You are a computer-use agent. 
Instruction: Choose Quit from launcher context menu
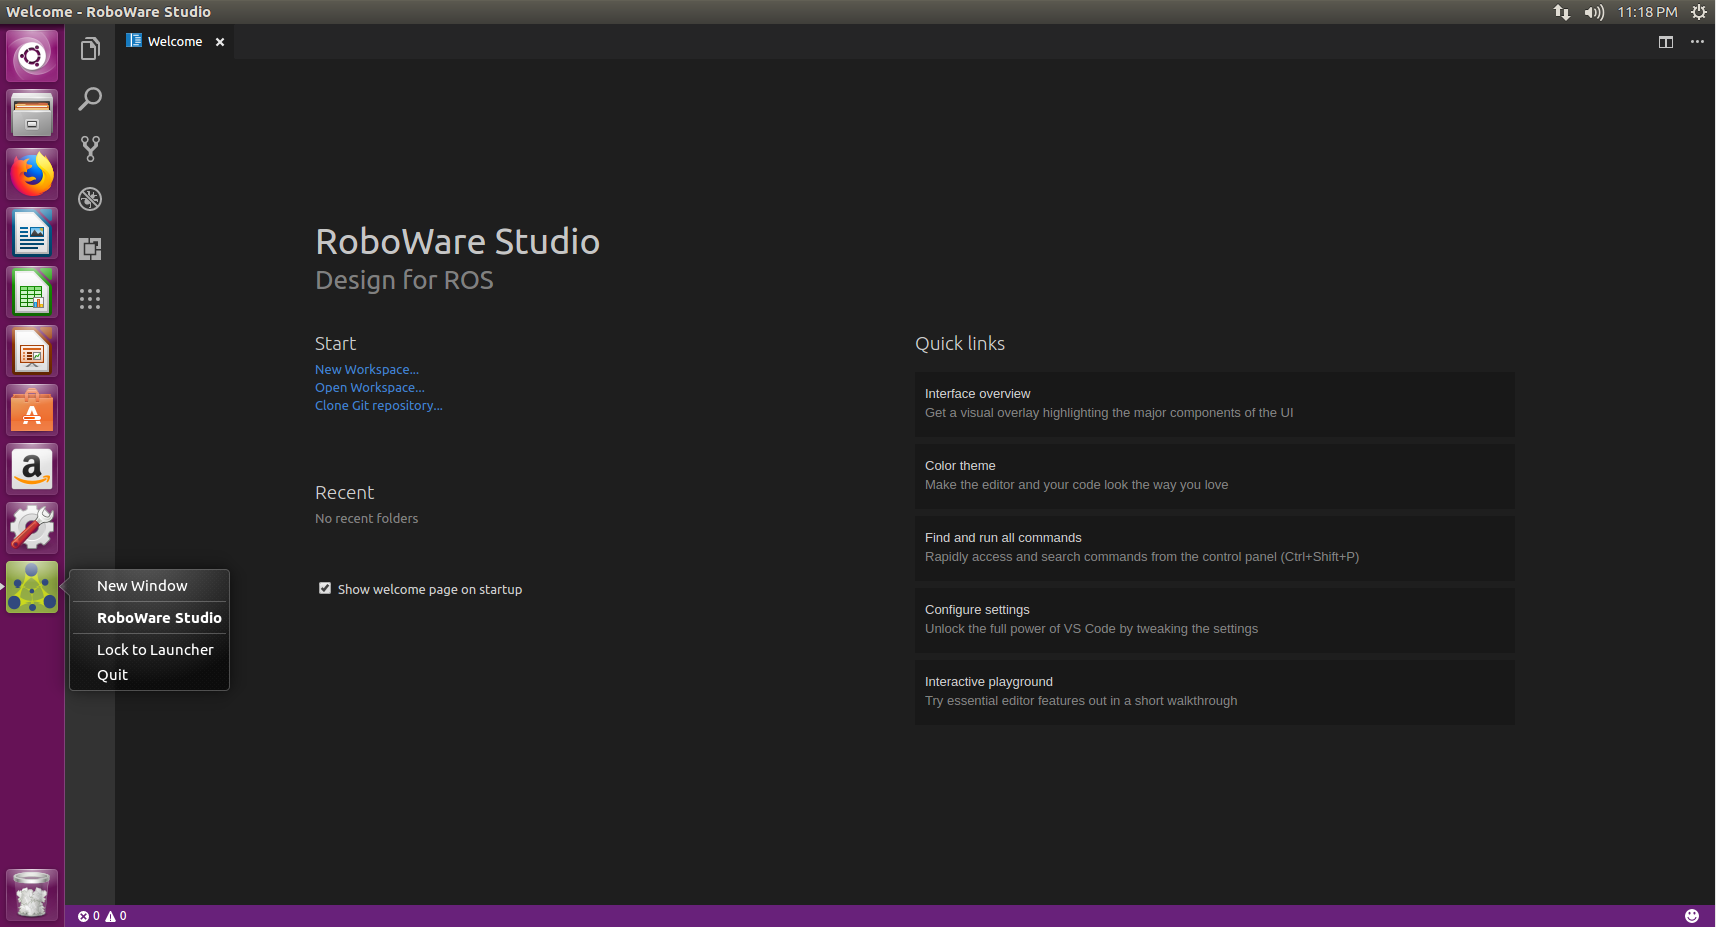(x=150, y=675)
